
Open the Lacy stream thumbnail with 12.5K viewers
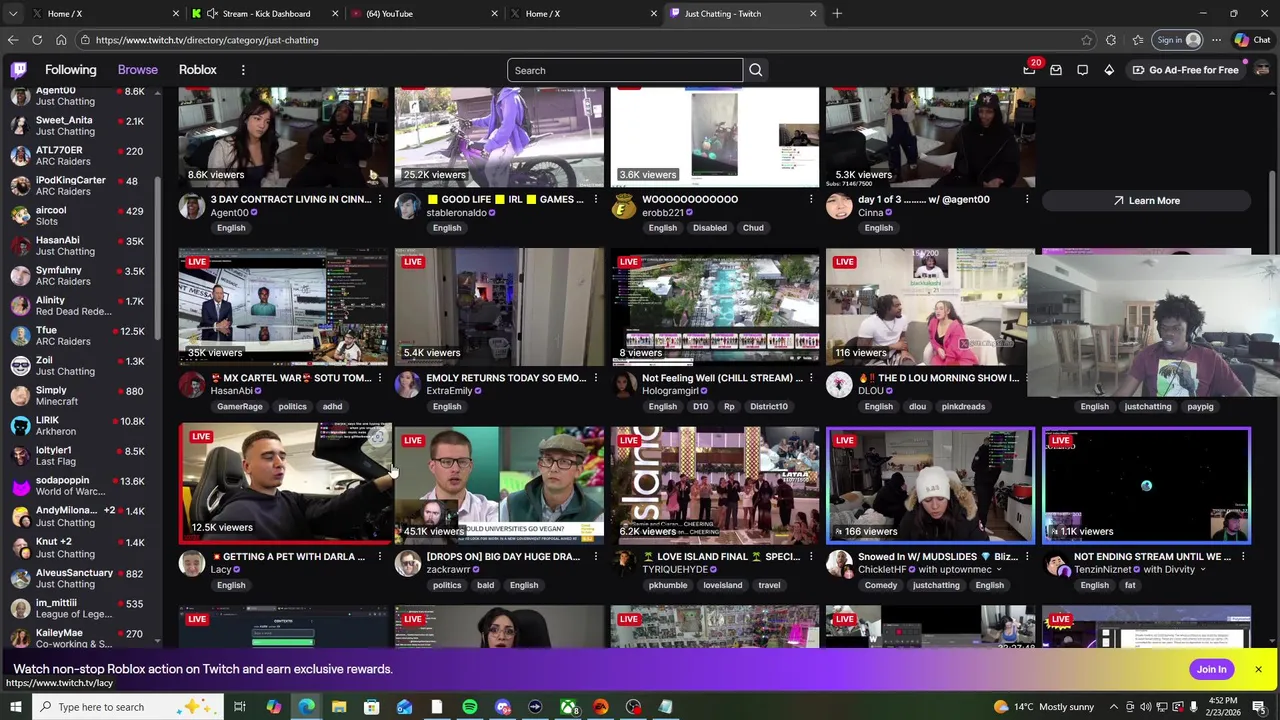(x=284, y=483)
